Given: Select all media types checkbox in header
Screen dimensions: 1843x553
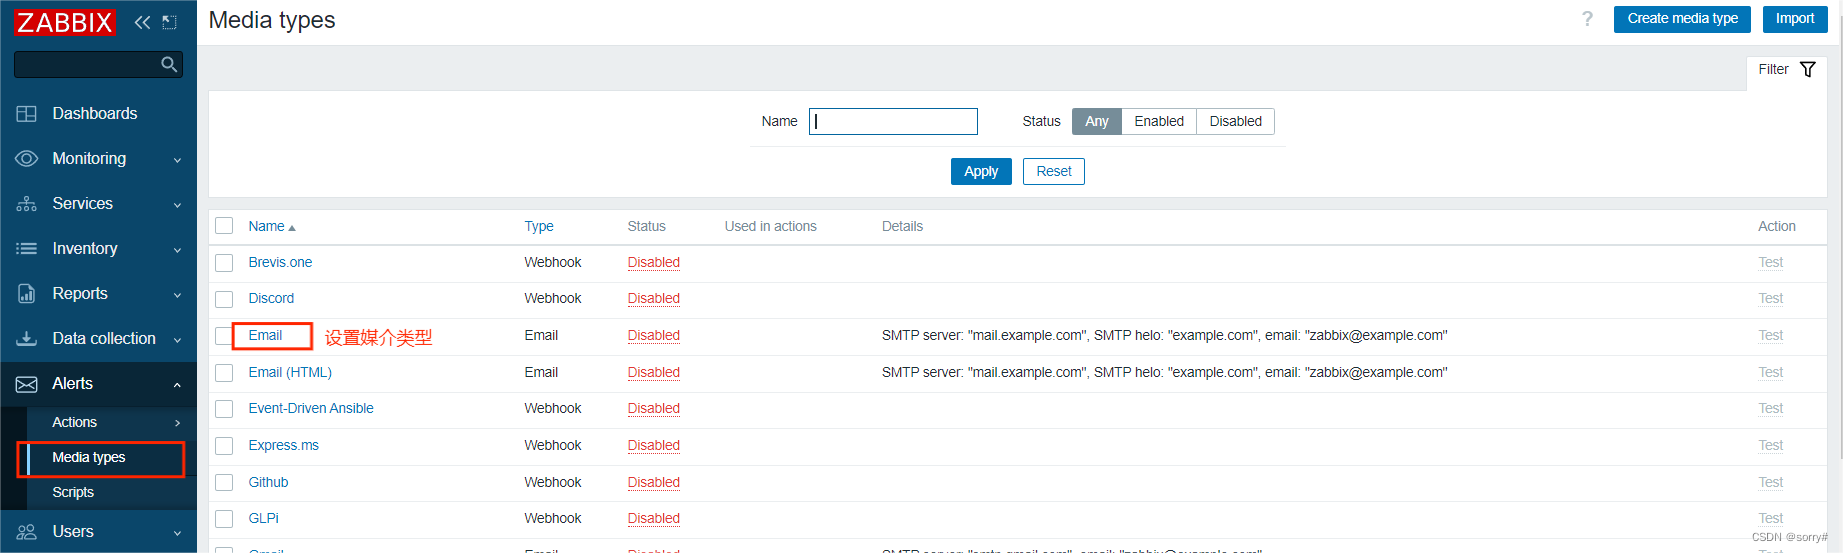Looking at the screenshot, I should click(x=224, y=226).
